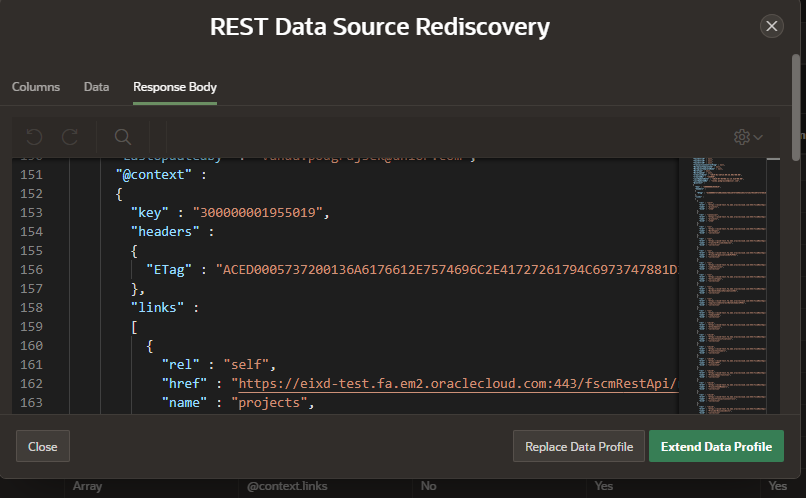Switch to the Columns tab
The height and width of the screenshot is (498, 806).
pyautogui.click(x=36, y=87)
